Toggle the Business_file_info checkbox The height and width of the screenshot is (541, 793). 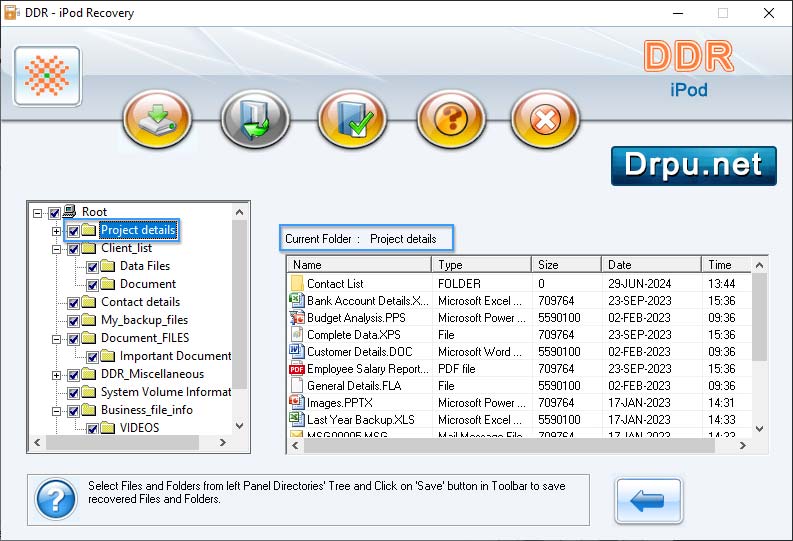coord(73,411)
